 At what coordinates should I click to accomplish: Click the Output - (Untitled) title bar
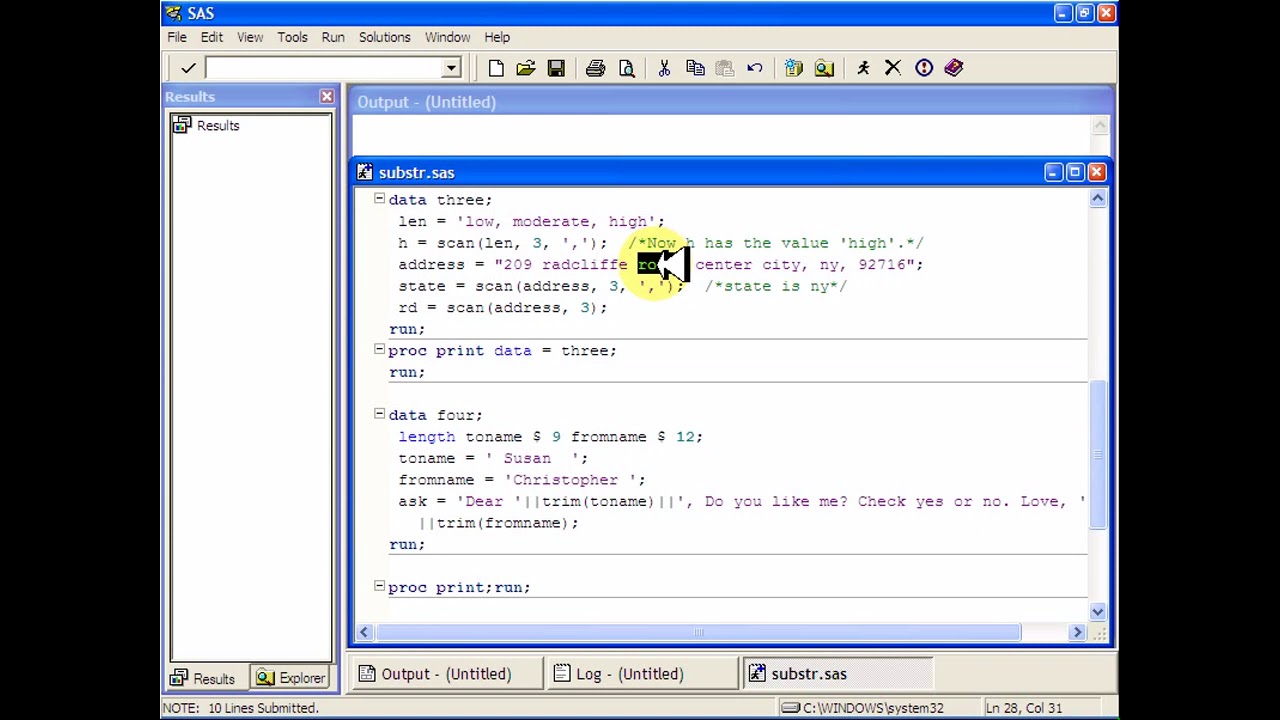[731, 102]
